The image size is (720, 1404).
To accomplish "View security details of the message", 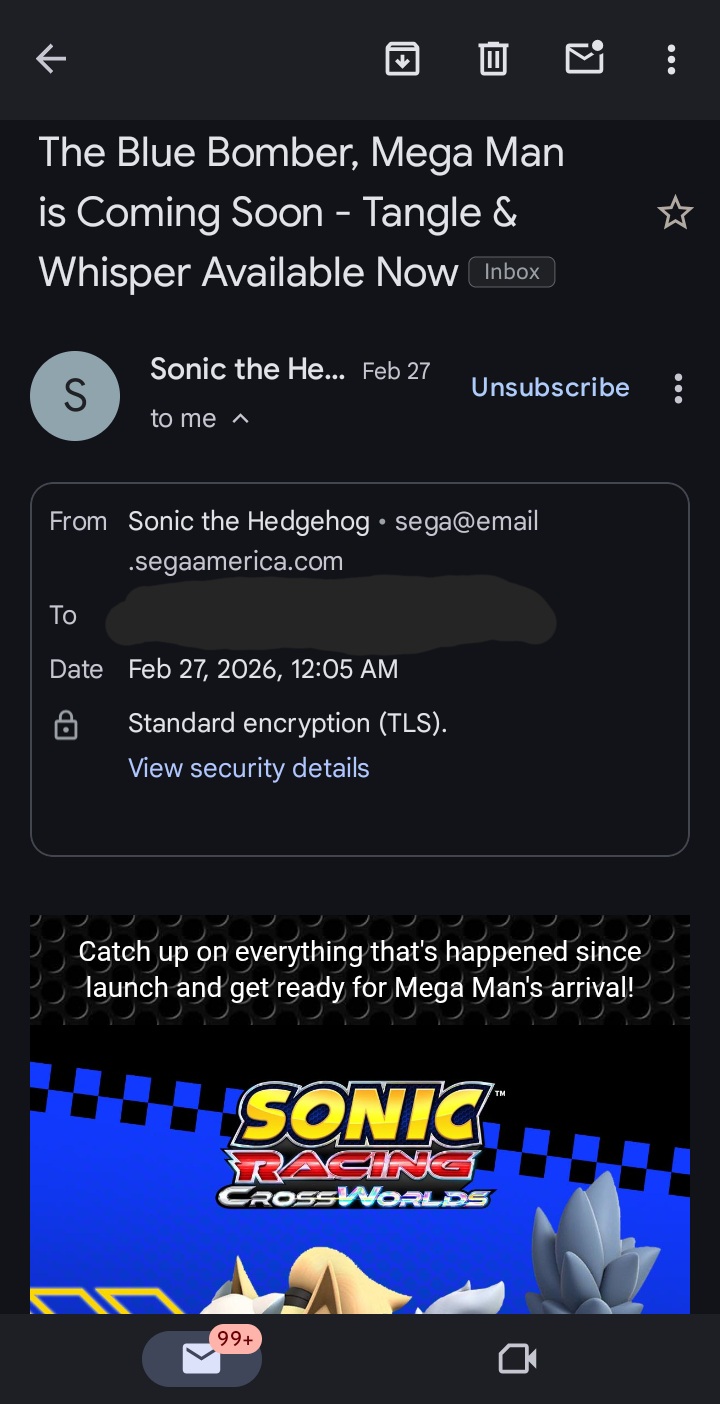I will click(249, 768).
